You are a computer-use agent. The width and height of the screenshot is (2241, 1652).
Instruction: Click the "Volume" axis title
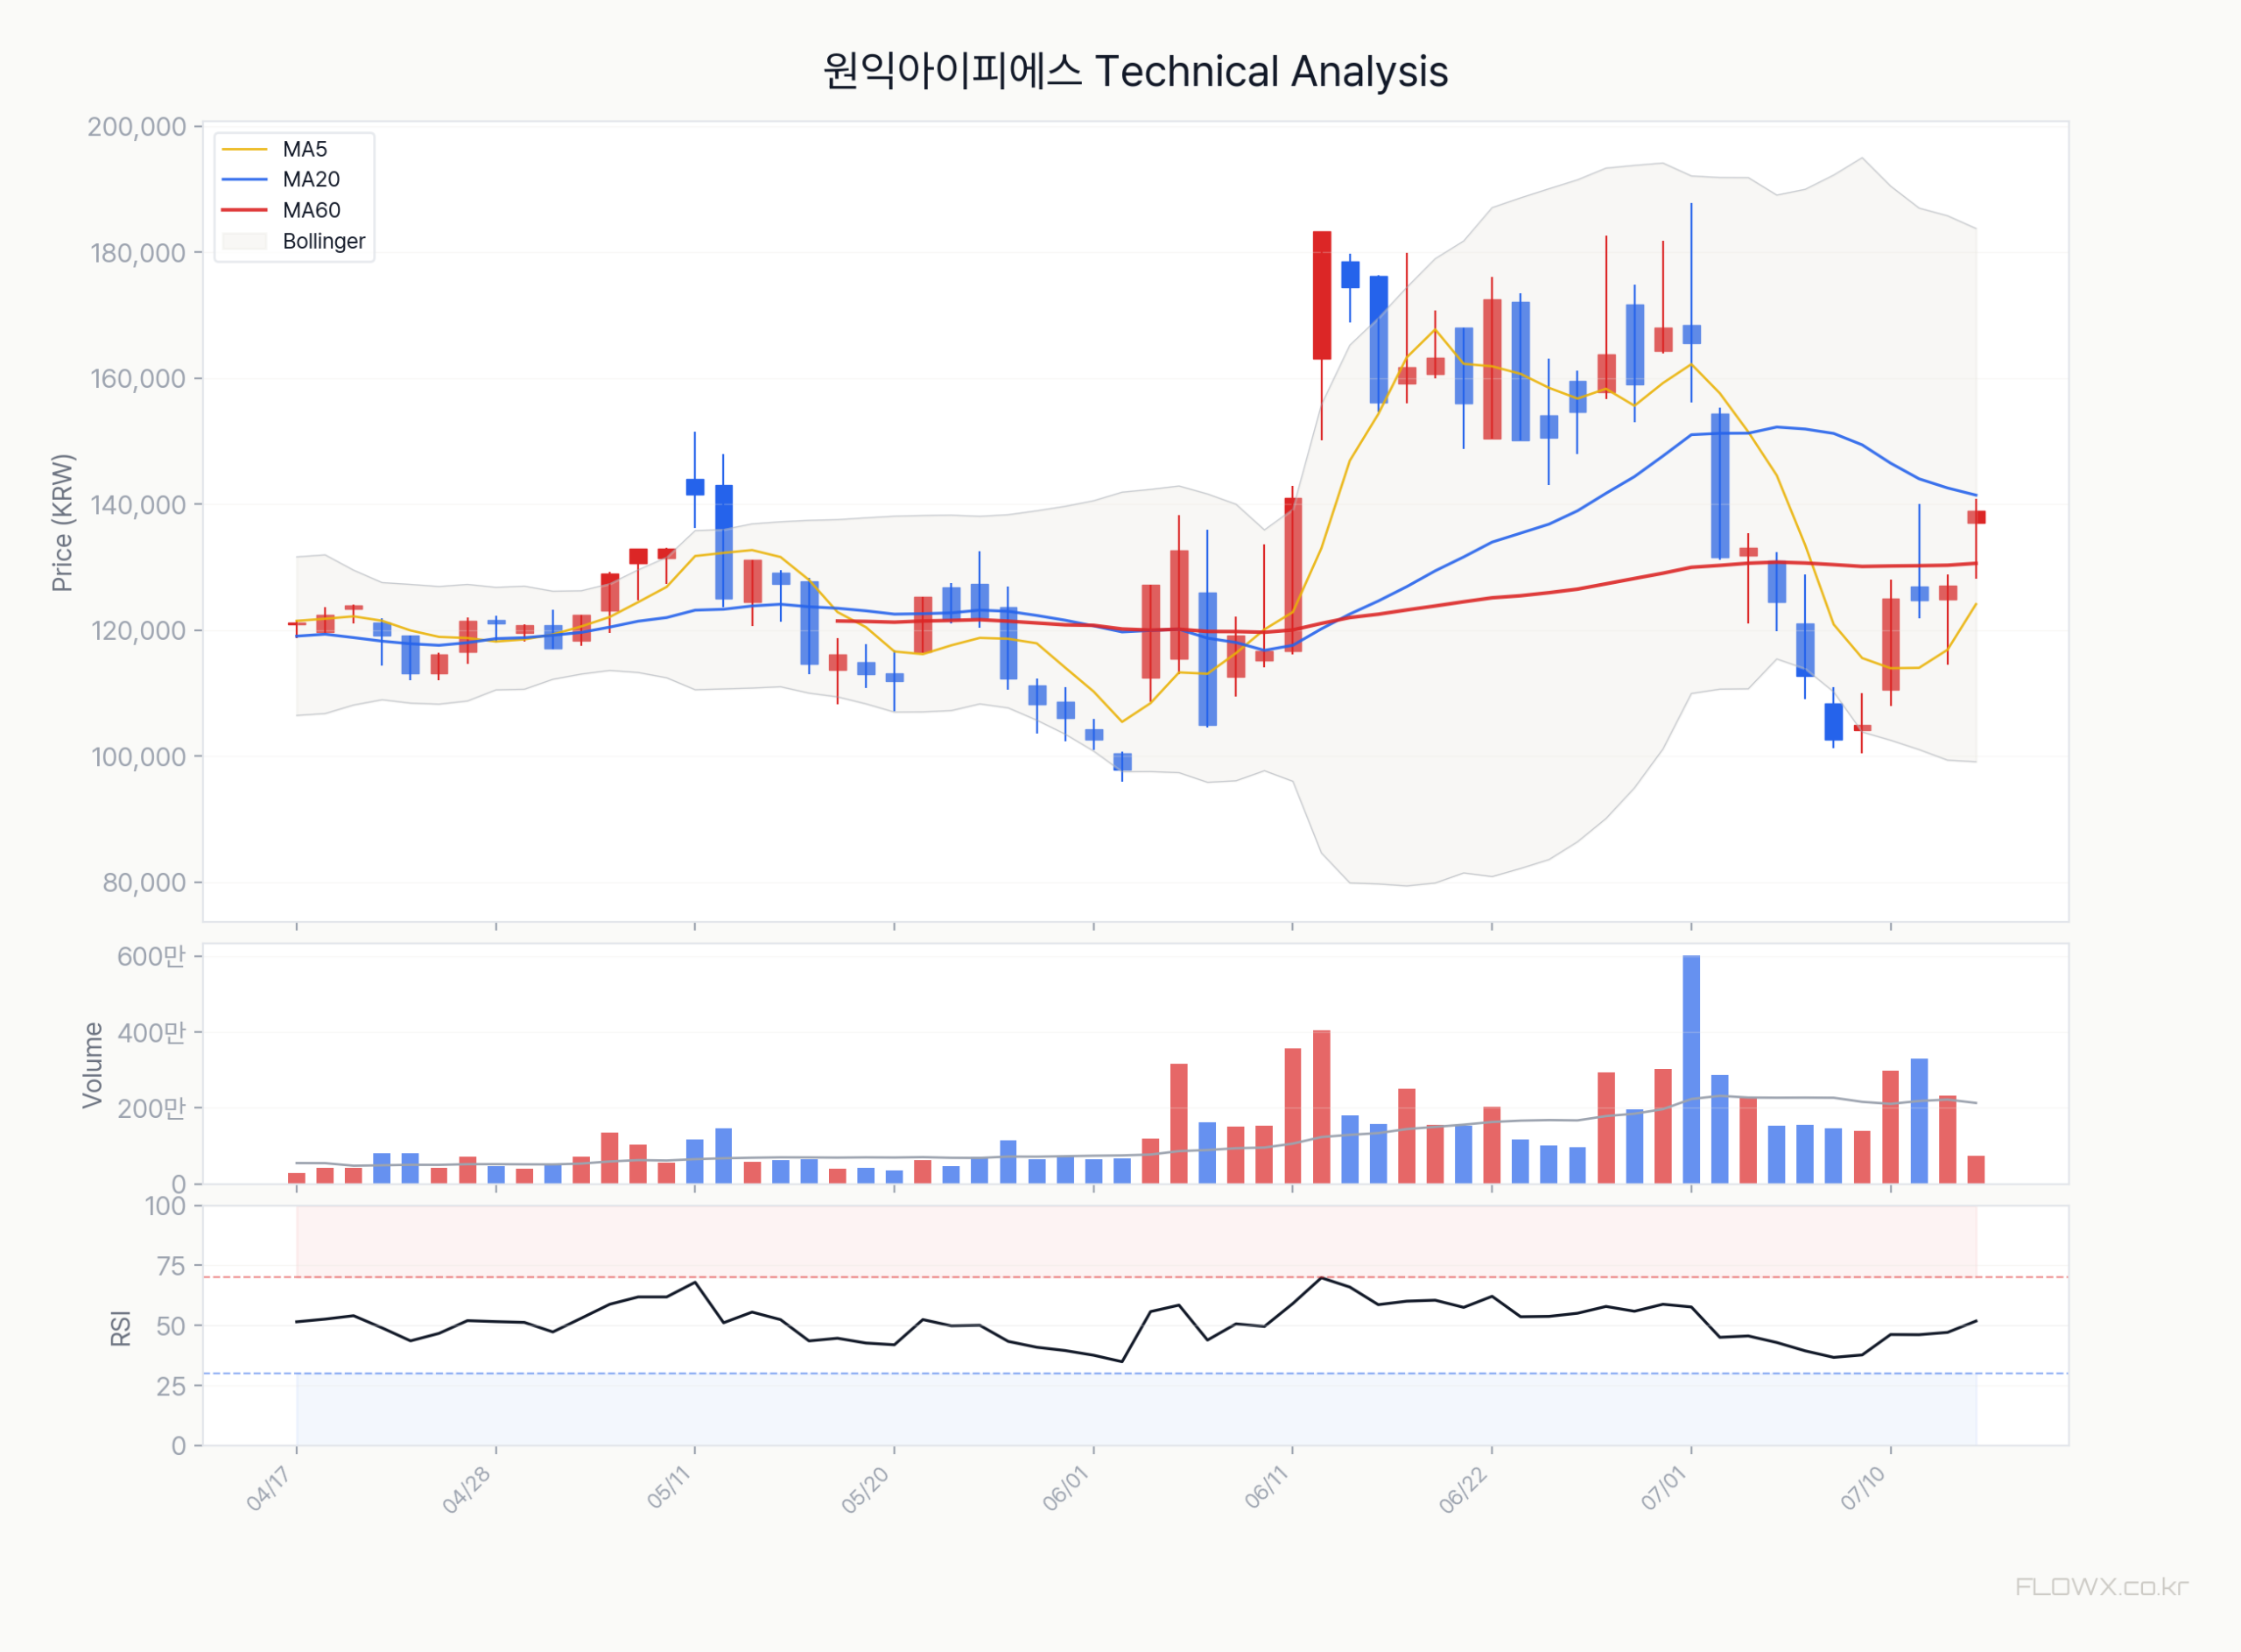(x=92, y=1065)
